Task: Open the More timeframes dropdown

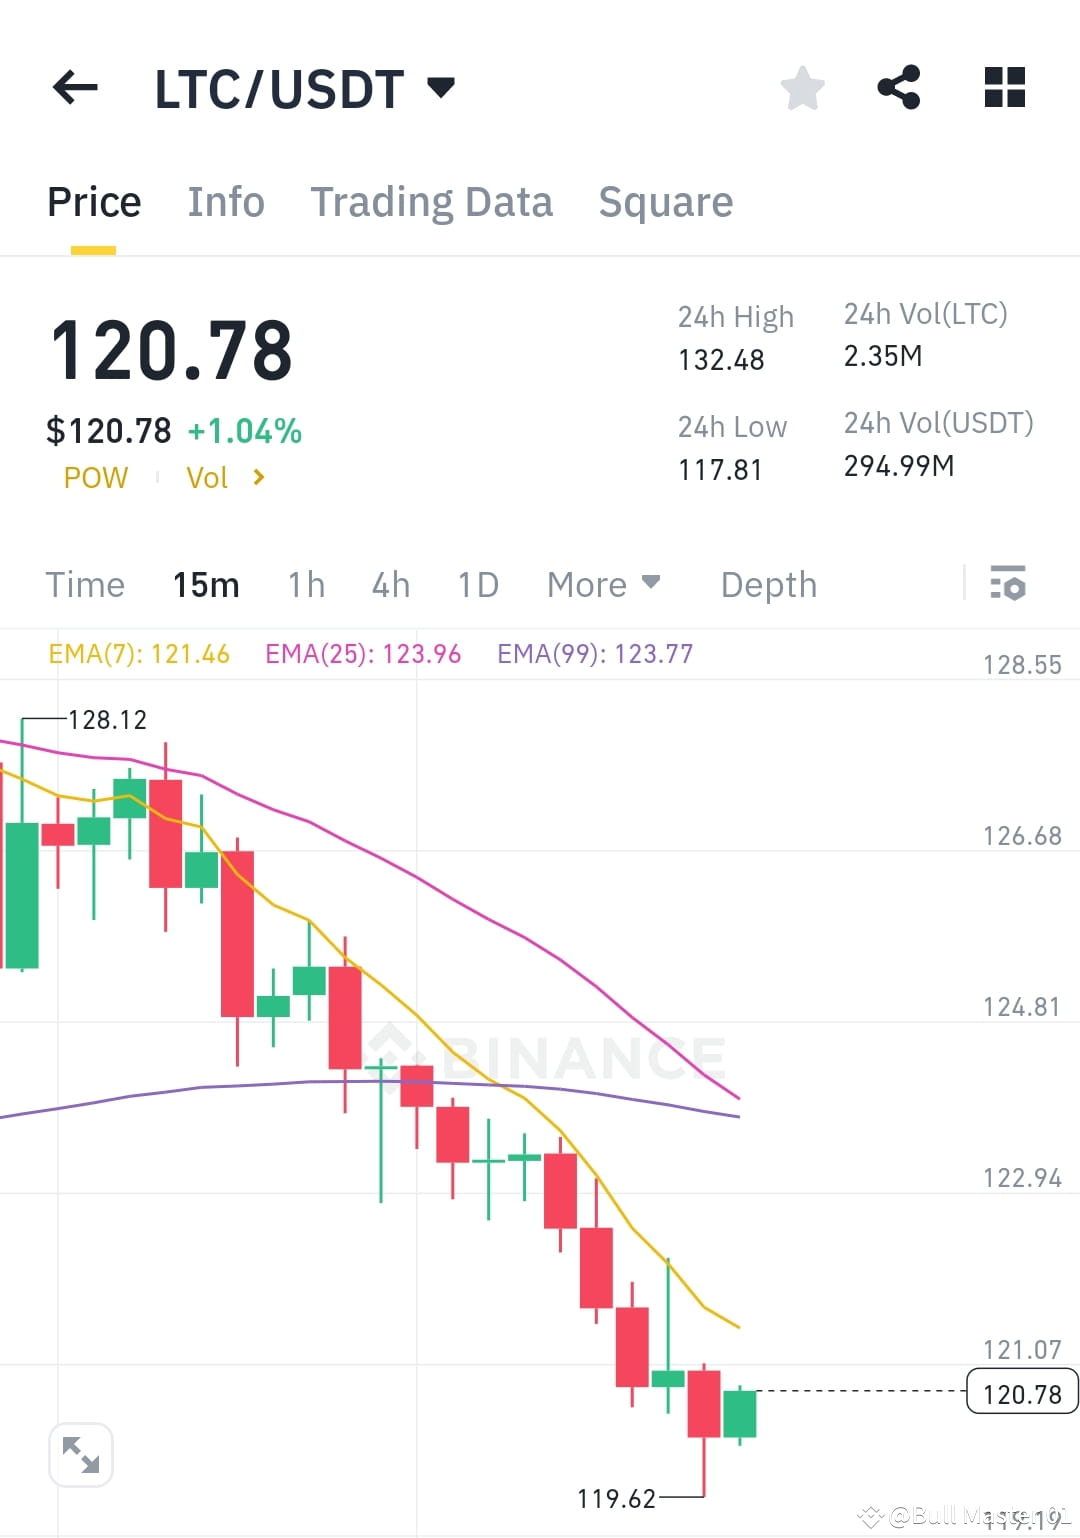Action: click(604, 584)
